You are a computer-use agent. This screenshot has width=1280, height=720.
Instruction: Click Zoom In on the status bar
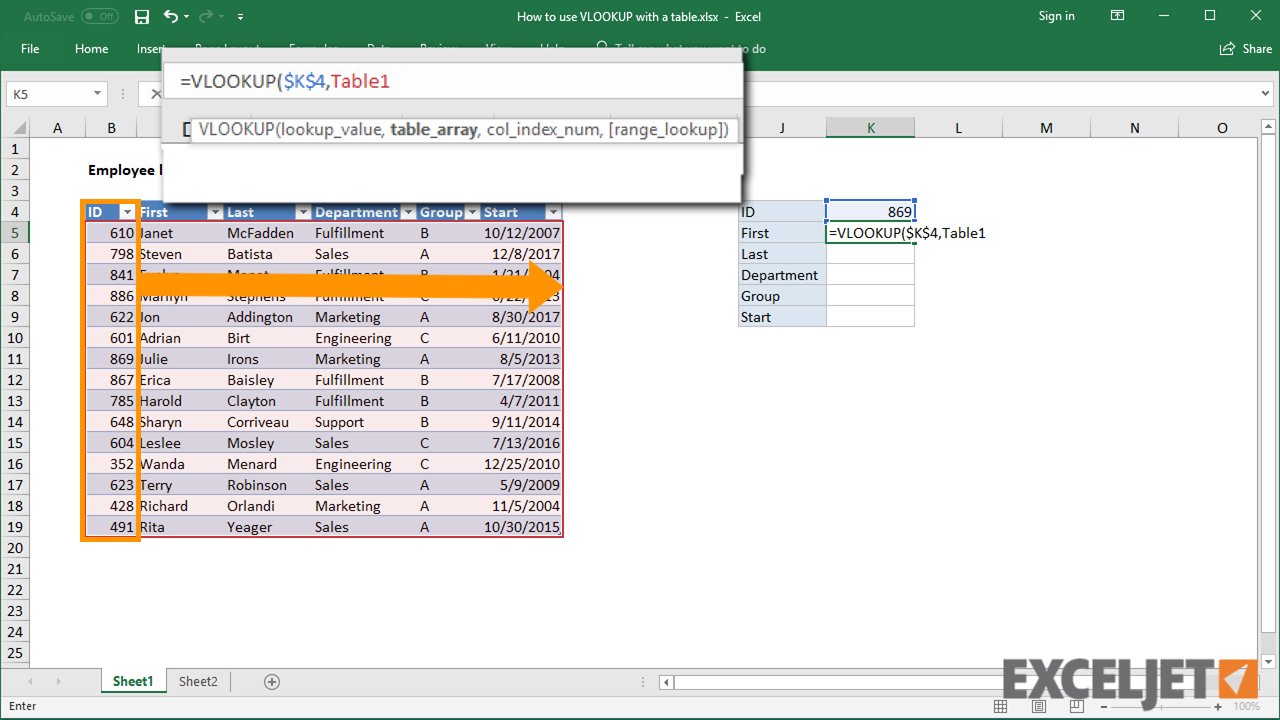coord(1218,706)
